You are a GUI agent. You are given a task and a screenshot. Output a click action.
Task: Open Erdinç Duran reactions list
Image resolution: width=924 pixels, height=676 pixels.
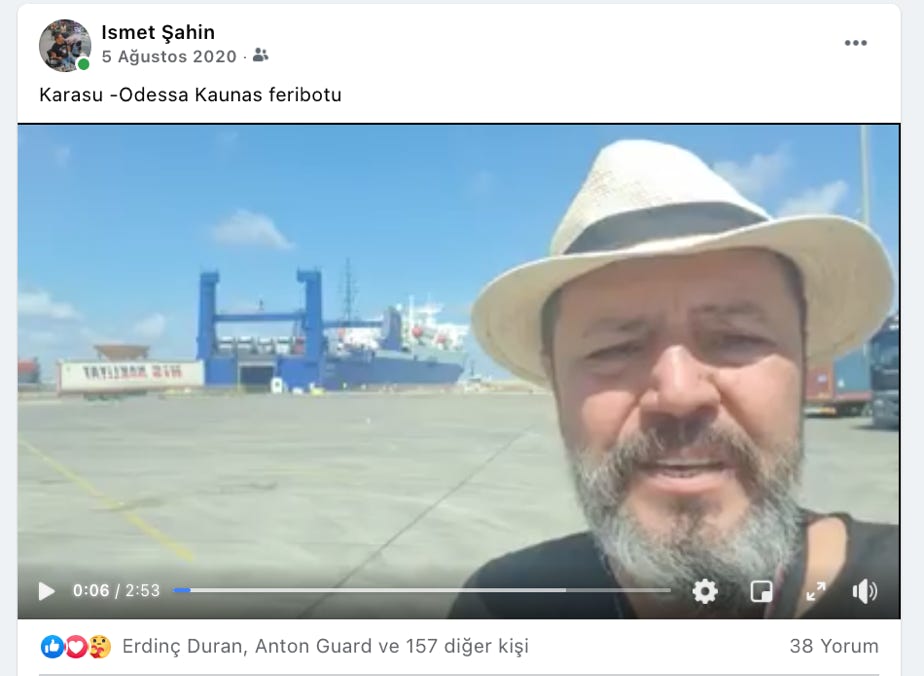pyautogui.click(x=182, y=647)
